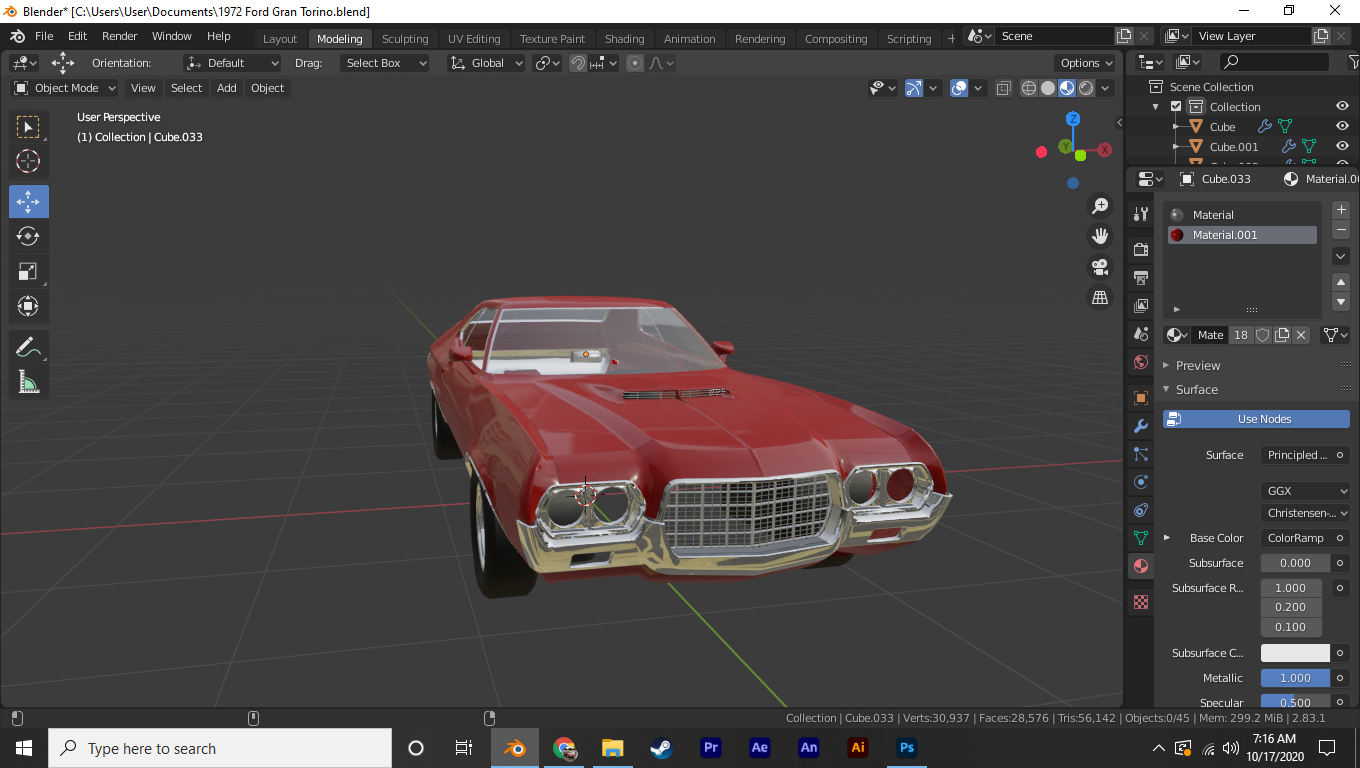Open the Modifiers wrench properties tab
The image size is (1360, 768).
(x=1141, y=426)
